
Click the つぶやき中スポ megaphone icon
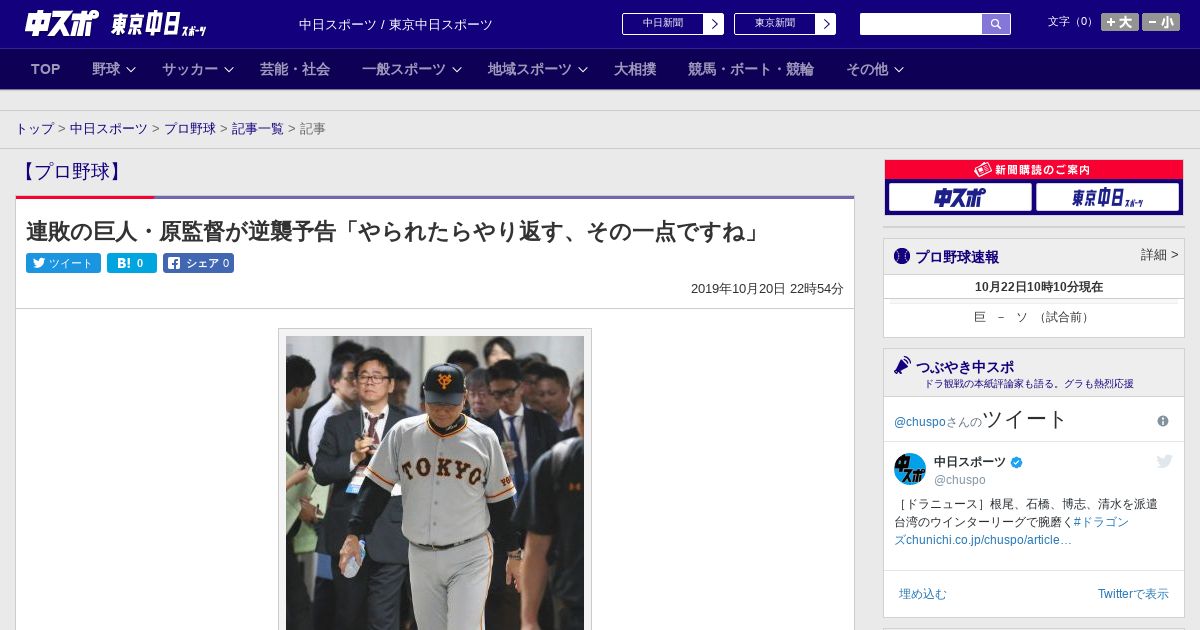903,365
